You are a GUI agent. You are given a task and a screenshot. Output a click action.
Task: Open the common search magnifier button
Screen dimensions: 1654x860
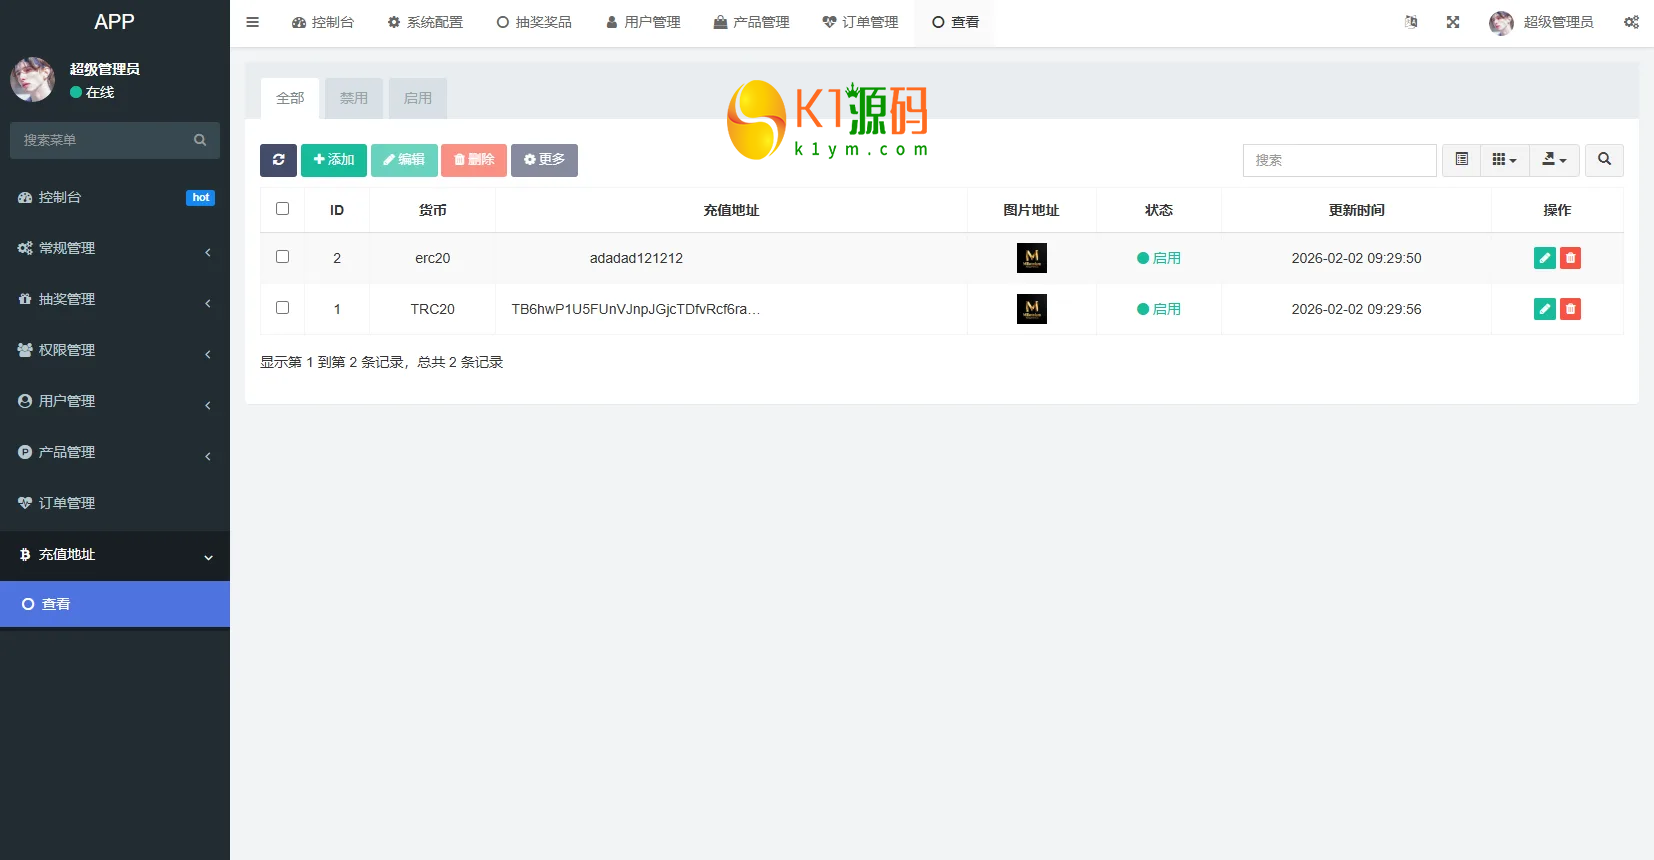tap(1604, 160)
